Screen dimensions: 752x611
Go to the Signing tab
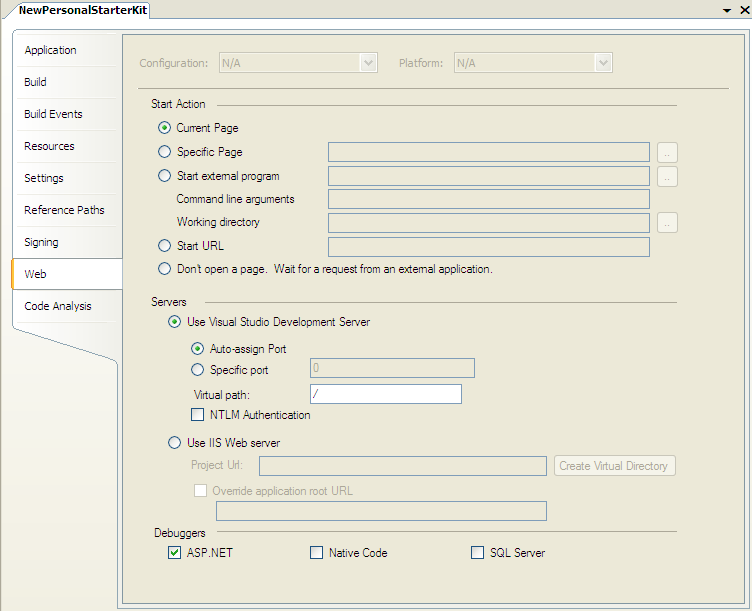(x=41, y=243)
